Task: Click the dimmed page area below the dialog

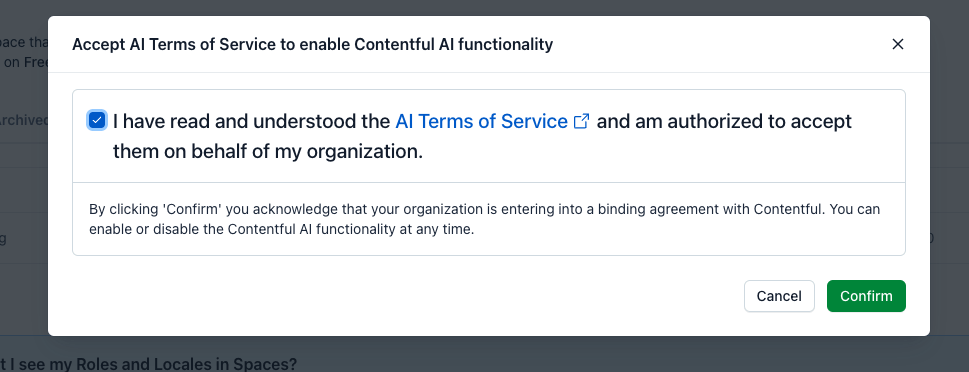Action: 618,354
